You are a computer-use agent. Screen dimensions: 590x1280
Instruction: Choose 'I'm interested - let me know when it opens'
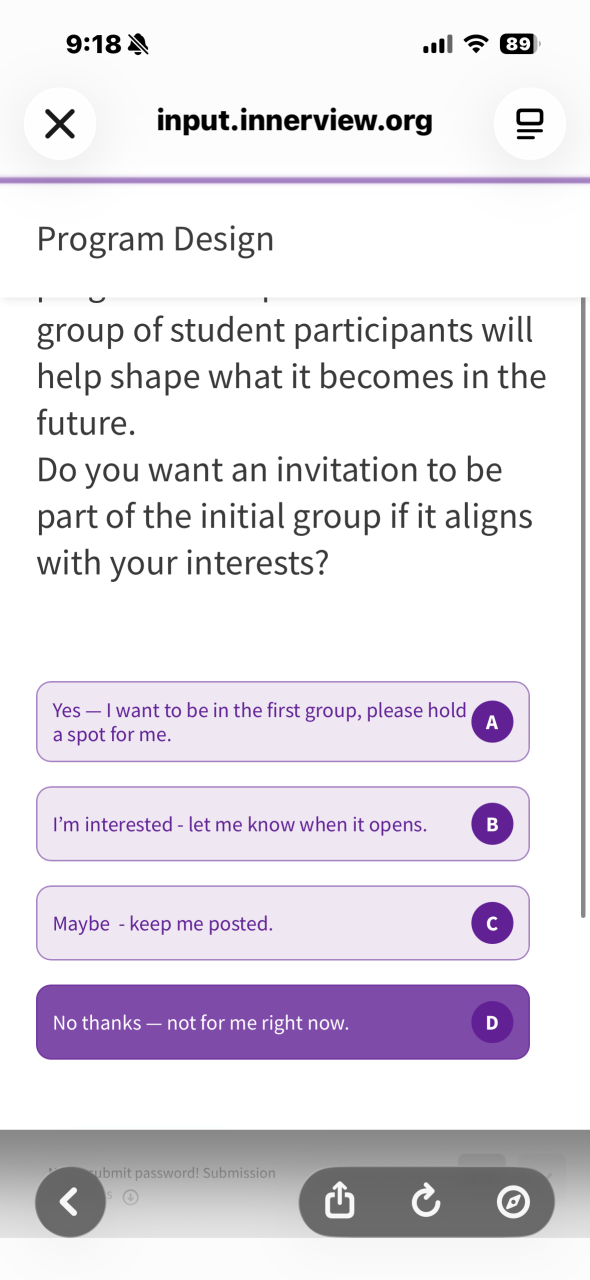(x=283, y=824)
